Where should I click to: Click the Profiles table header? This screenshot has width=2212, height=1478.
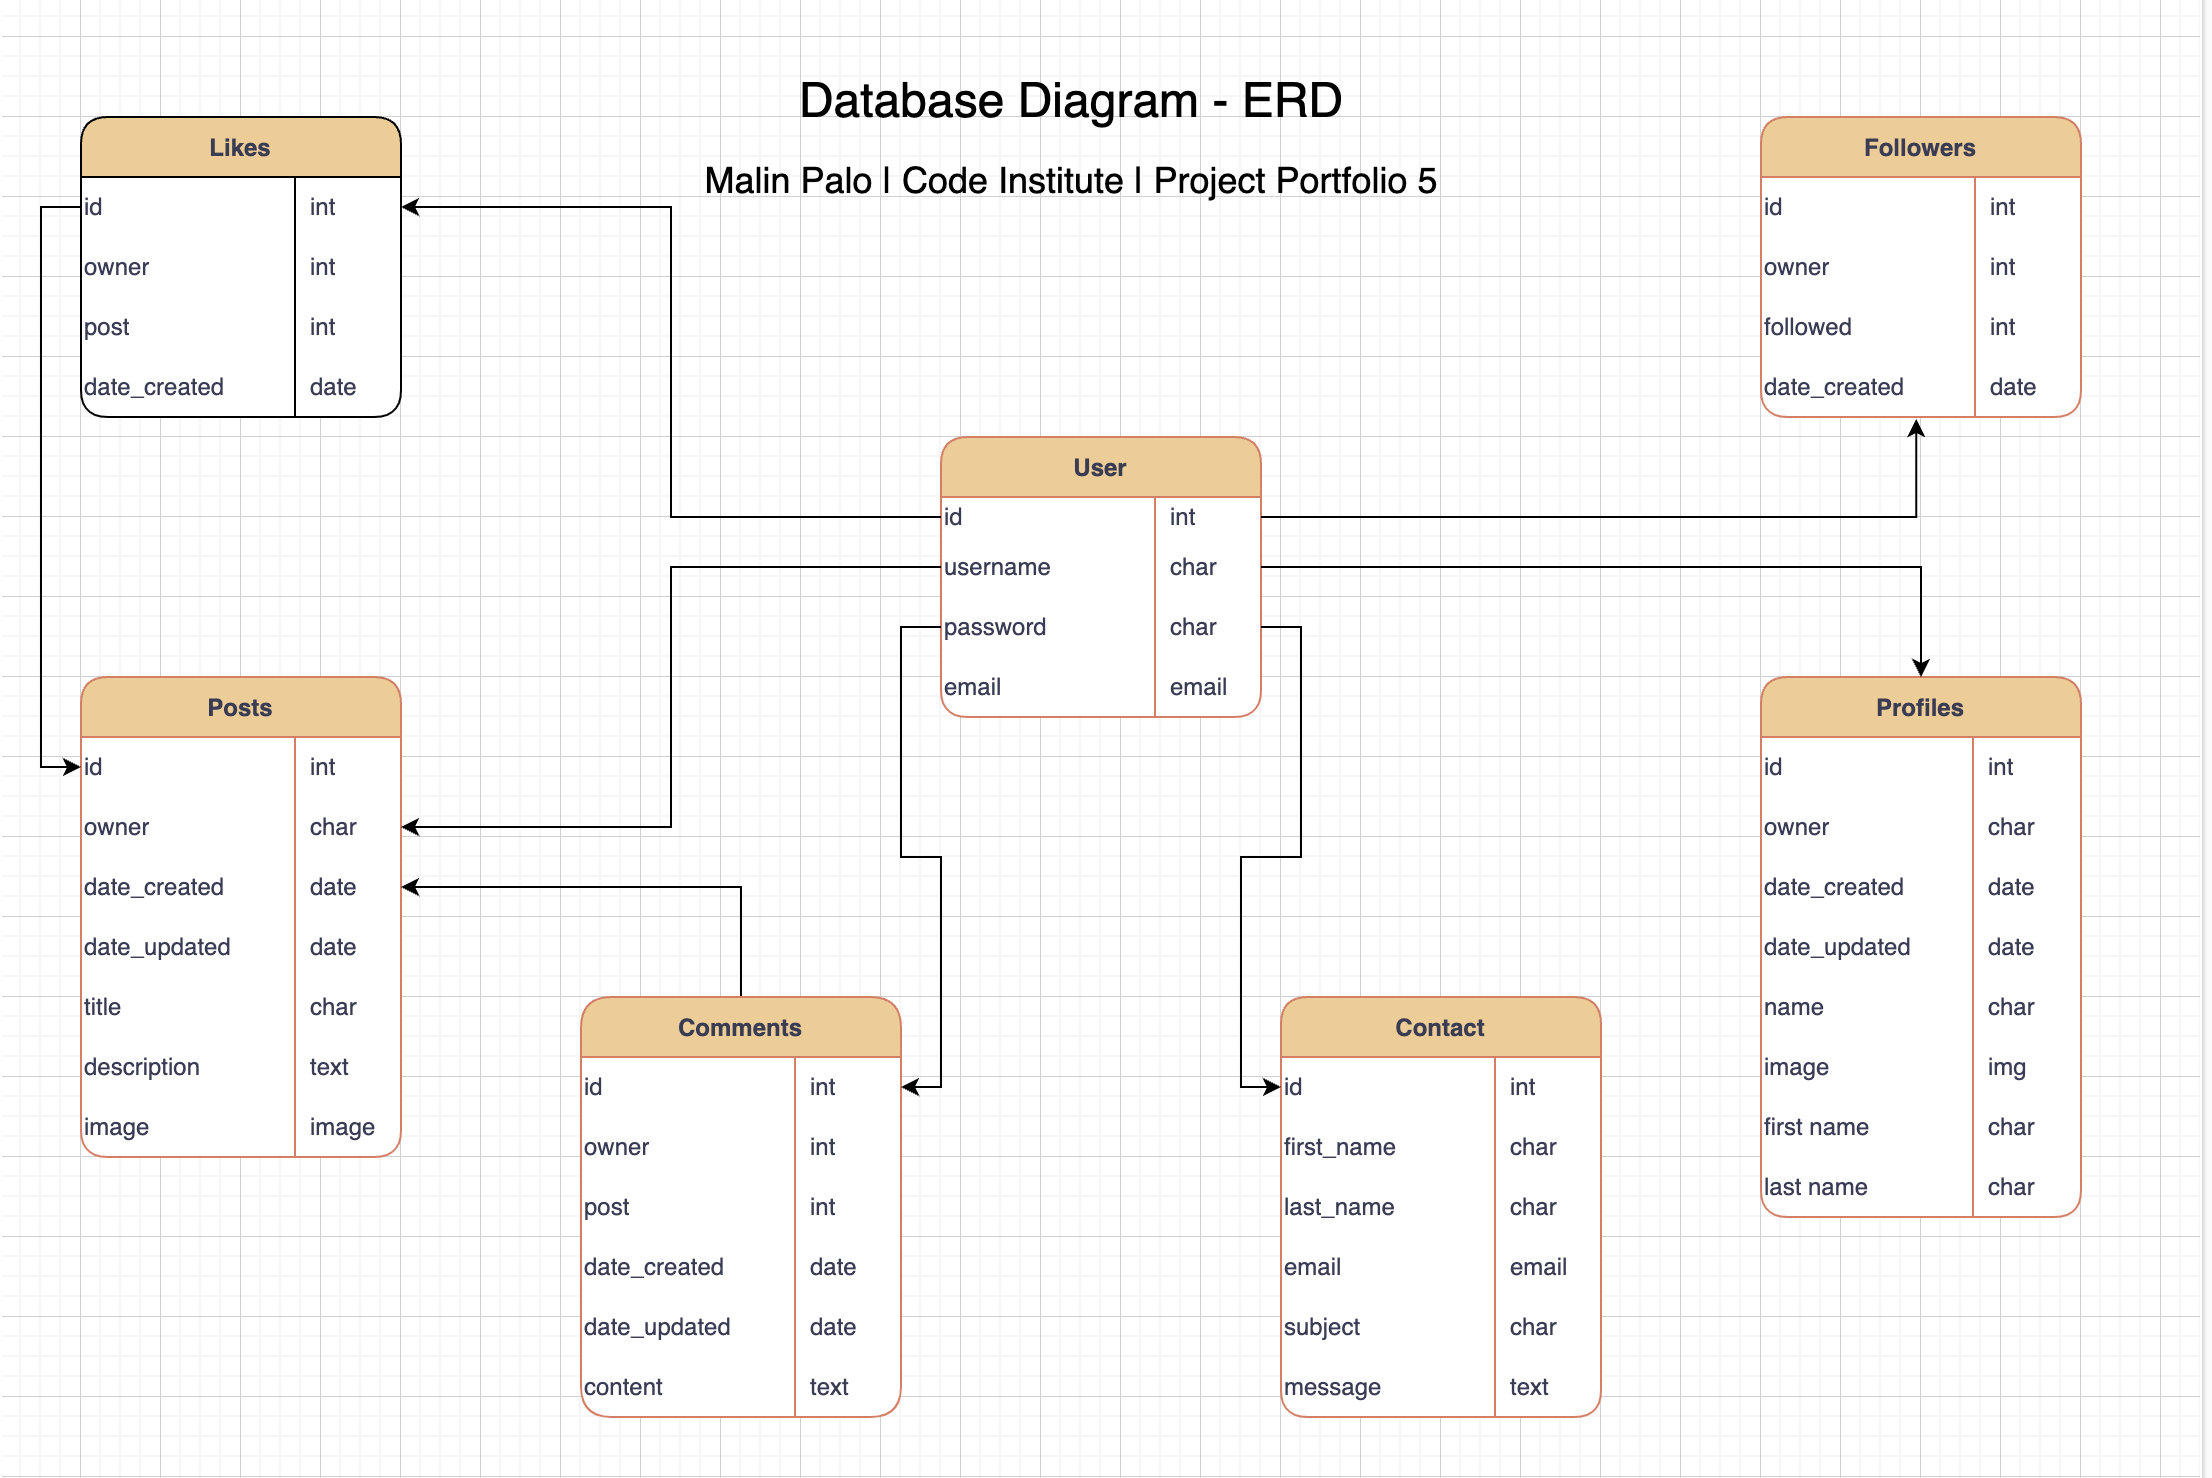(1918, 706)
